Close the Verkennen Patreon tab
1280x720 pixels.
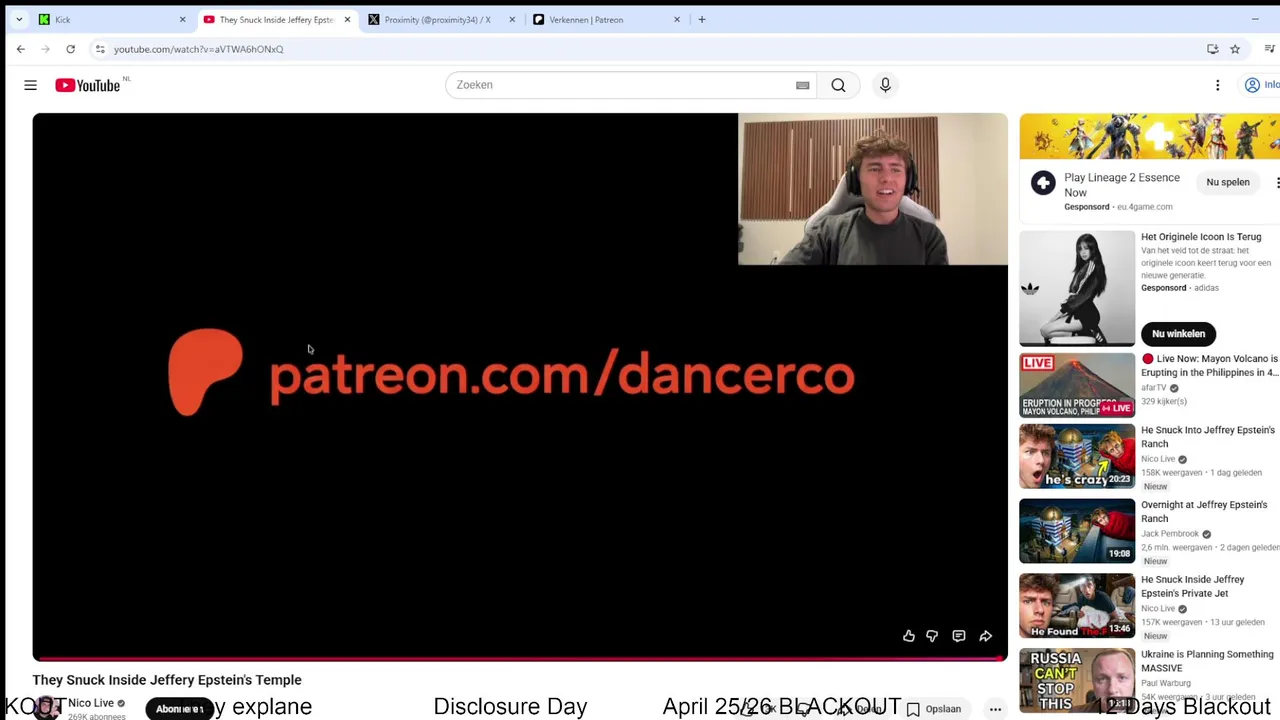coord(677,19)
